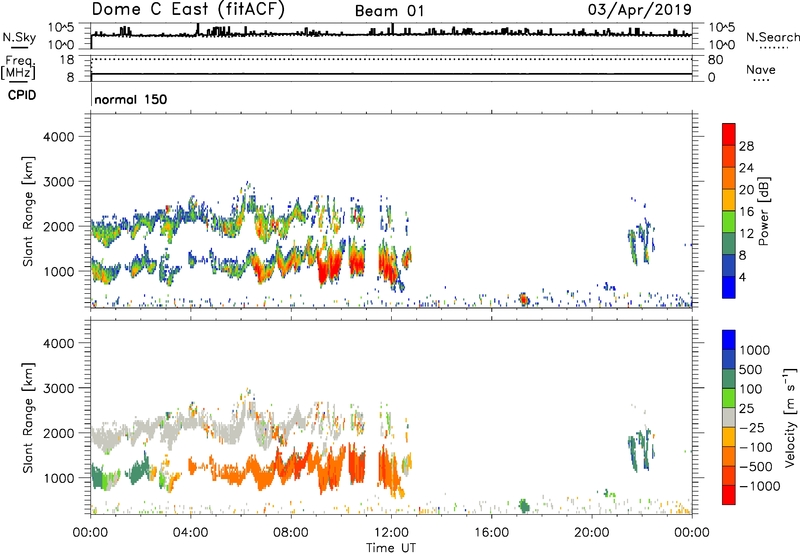Click the top blue segment of the Velocity color bar
This screenshot has height=554, width=800.
click(x=729, y=340)
